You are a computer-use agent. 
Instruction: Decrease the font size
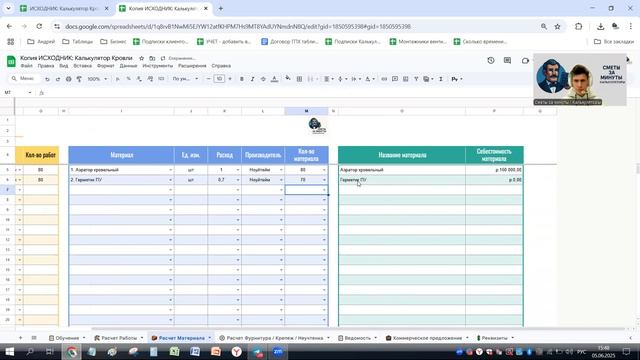(208, 79)
